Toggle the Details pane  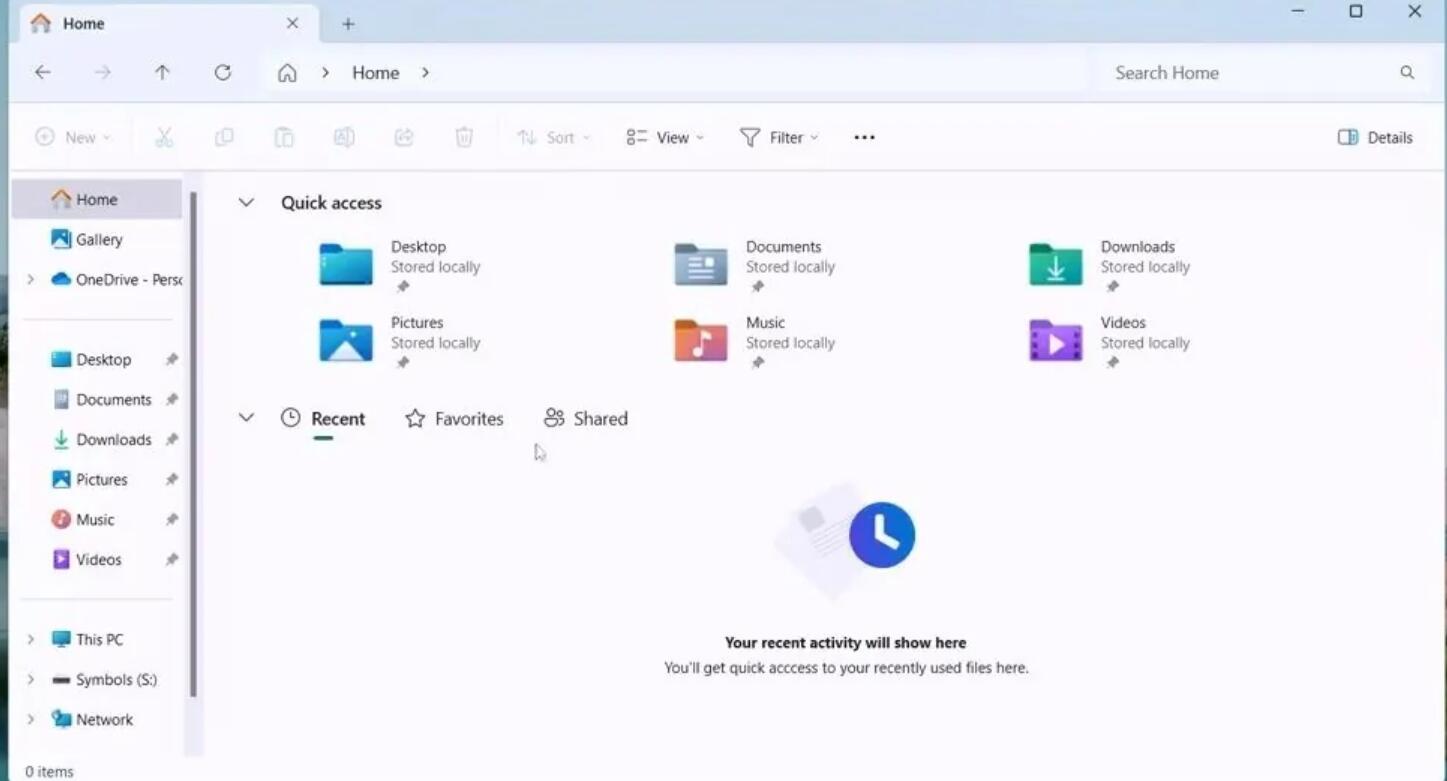click(1374, 137)
